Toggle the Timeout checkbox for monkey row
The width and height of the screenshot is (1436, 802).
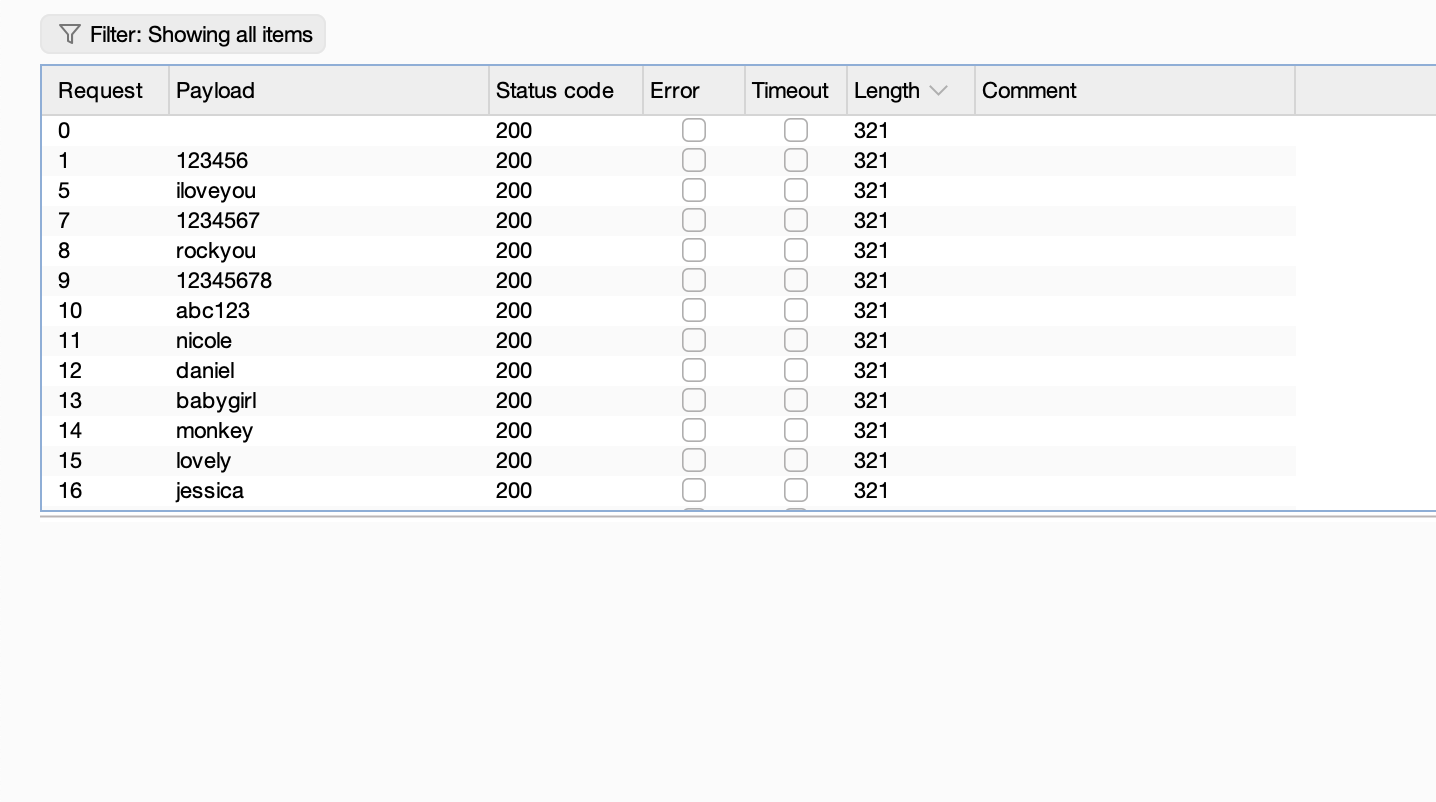coord(796,430)
